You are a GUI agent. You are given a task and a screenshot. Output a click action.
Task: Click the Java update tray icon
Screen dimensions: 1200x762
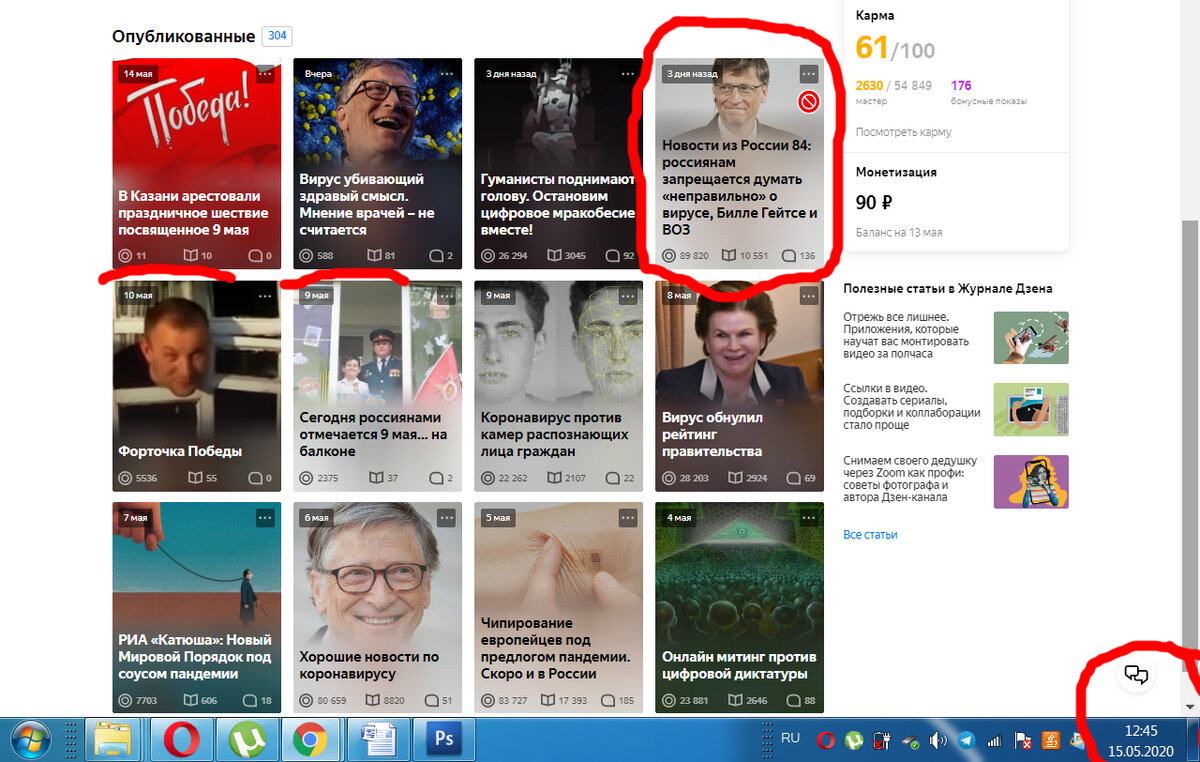click(x=1051, y=741)
